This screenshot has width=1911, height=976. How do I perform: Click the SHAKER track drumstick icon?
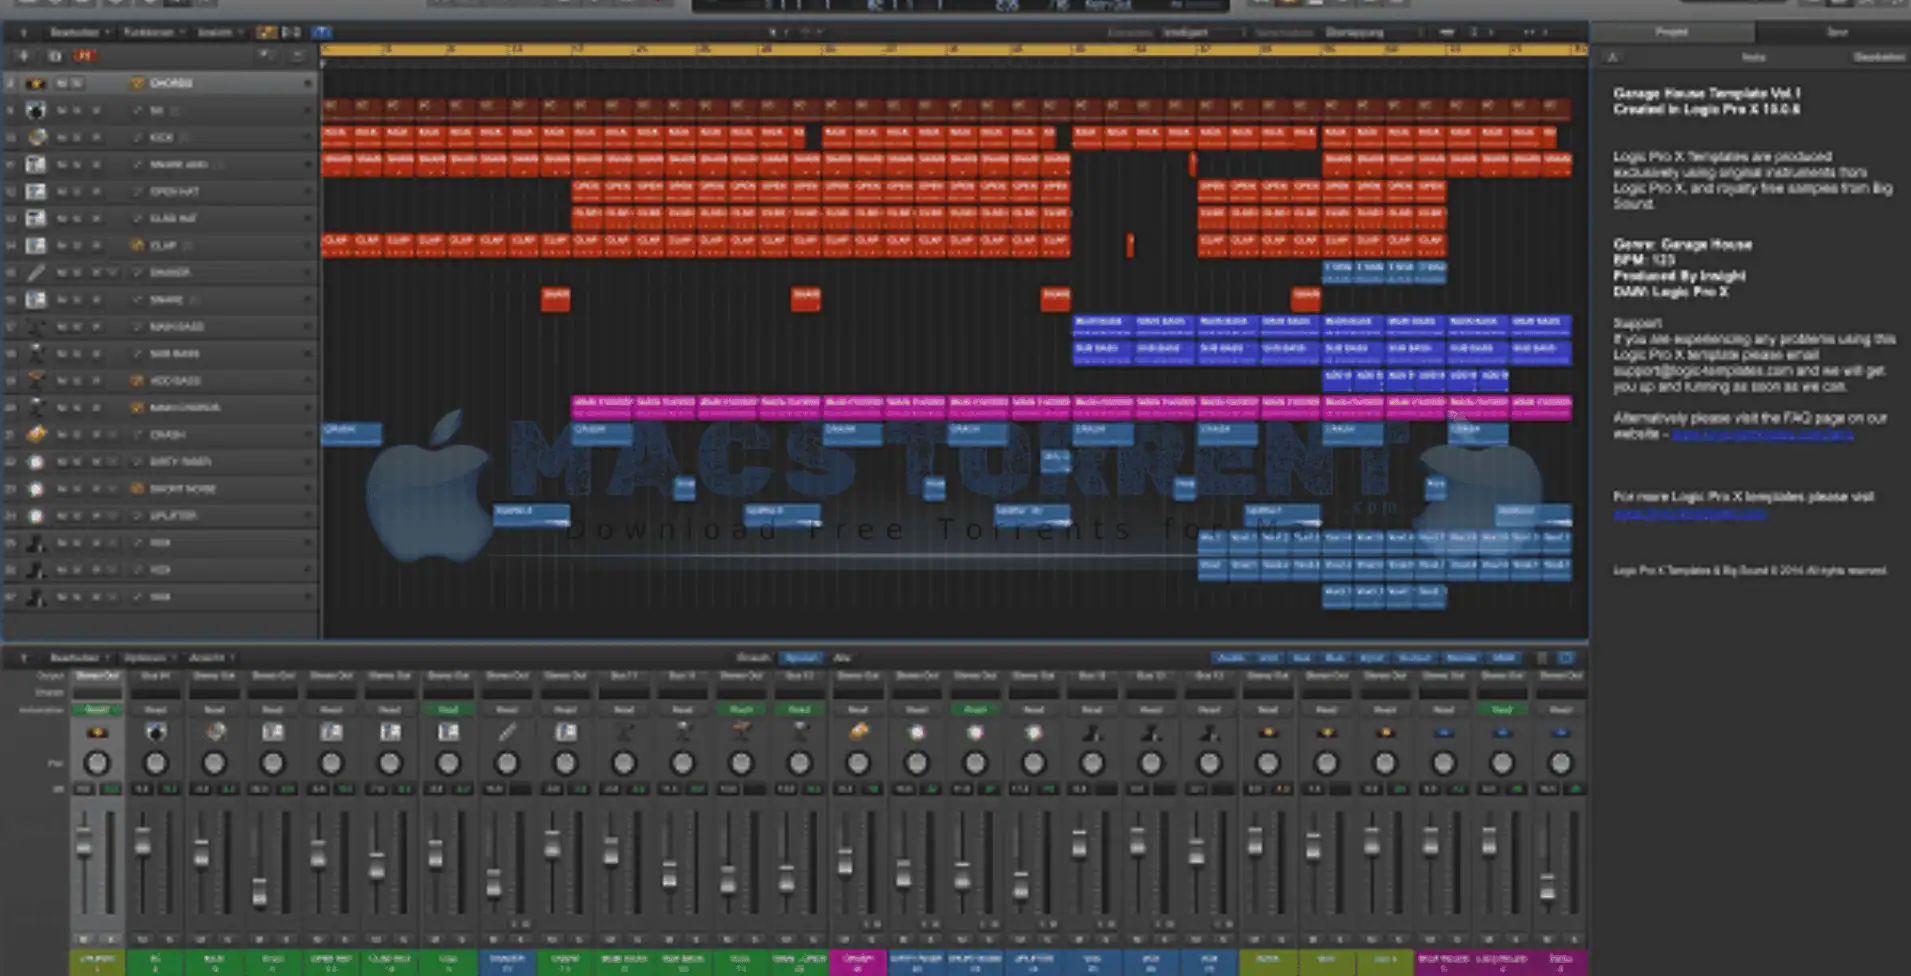point(36,272)
